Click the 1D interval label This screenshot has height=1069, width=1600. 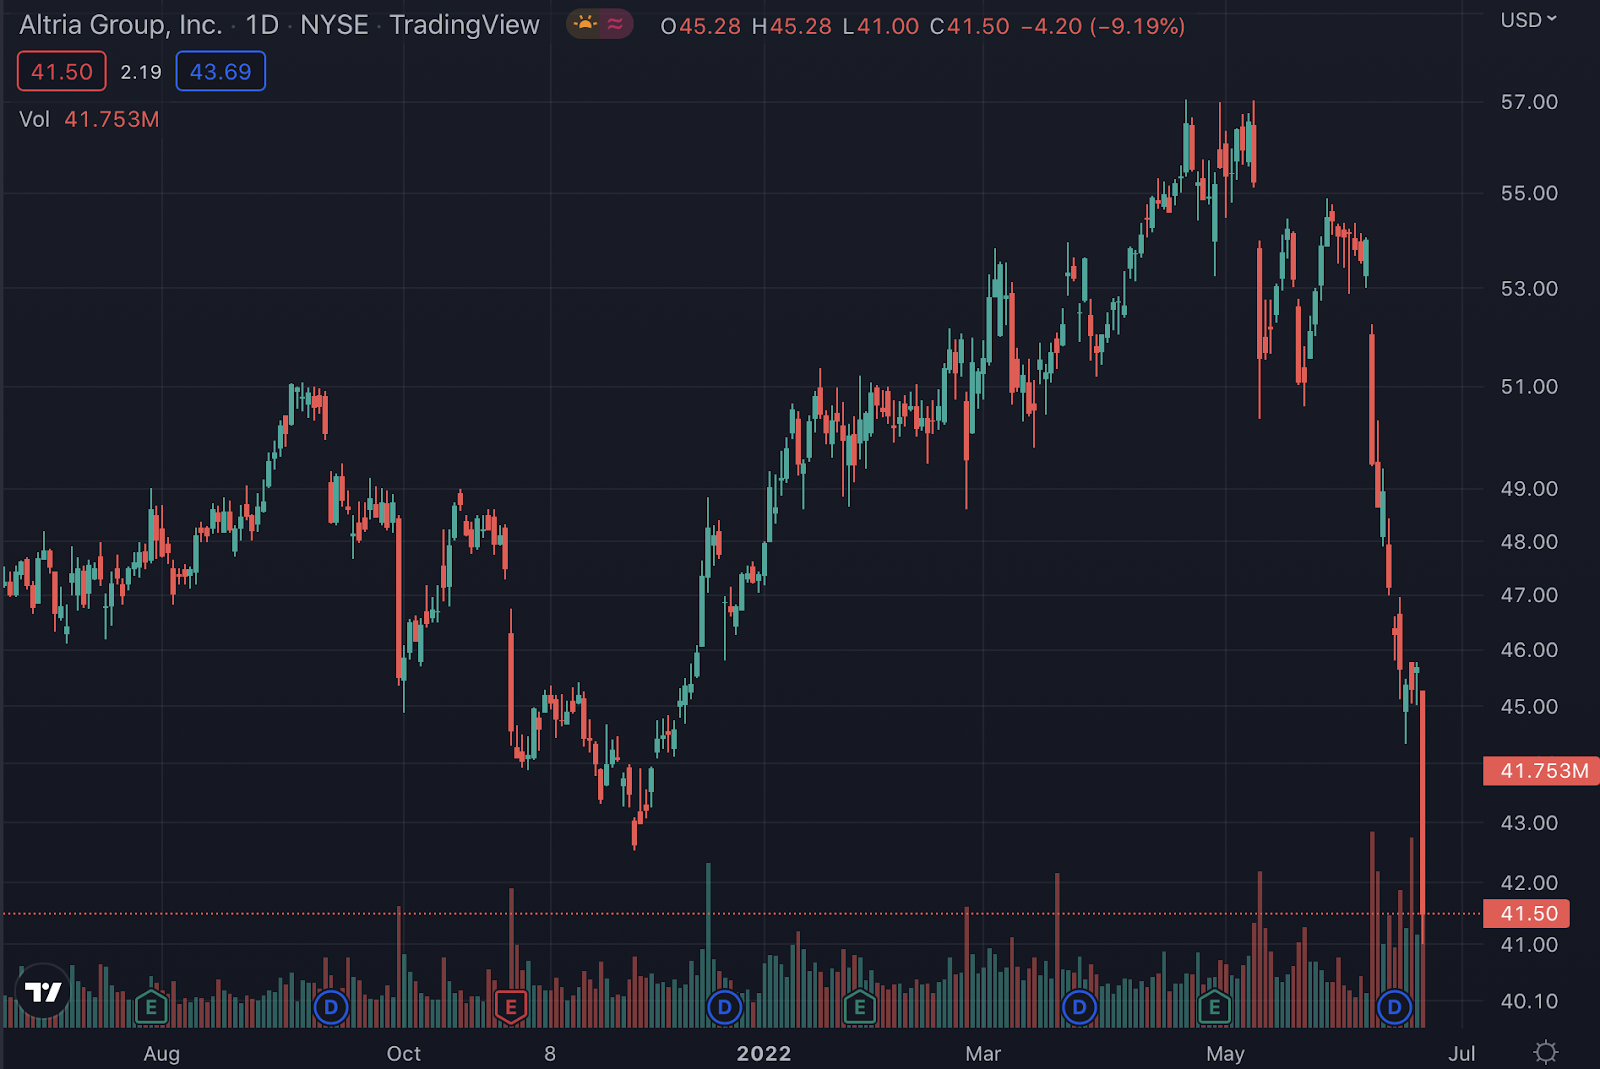[262, 25]
